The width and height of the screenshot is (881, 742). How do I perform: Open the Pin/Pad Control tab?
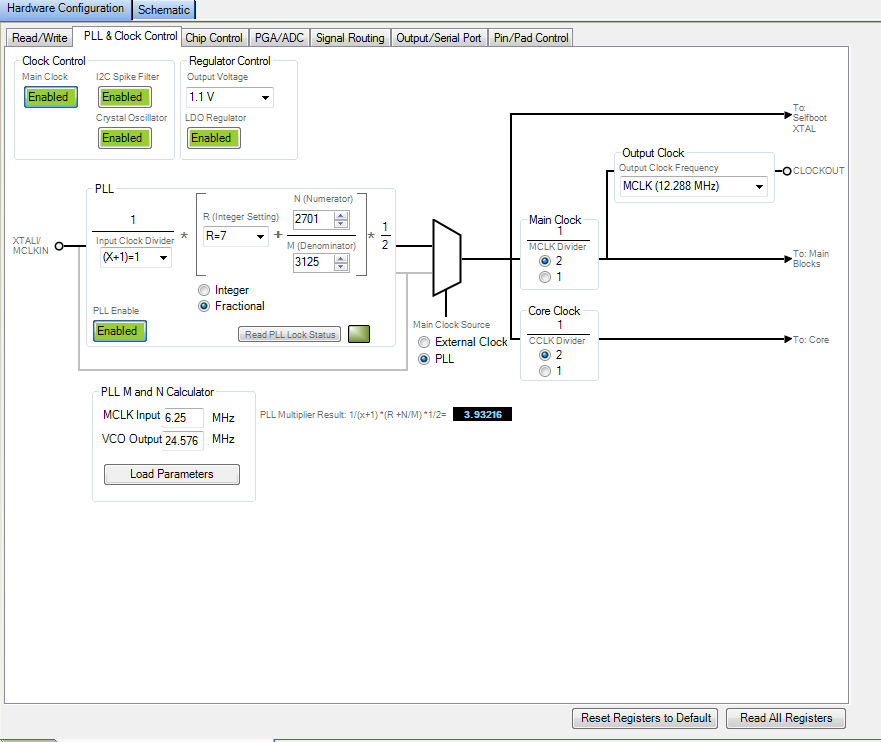(x=531, y=38)
